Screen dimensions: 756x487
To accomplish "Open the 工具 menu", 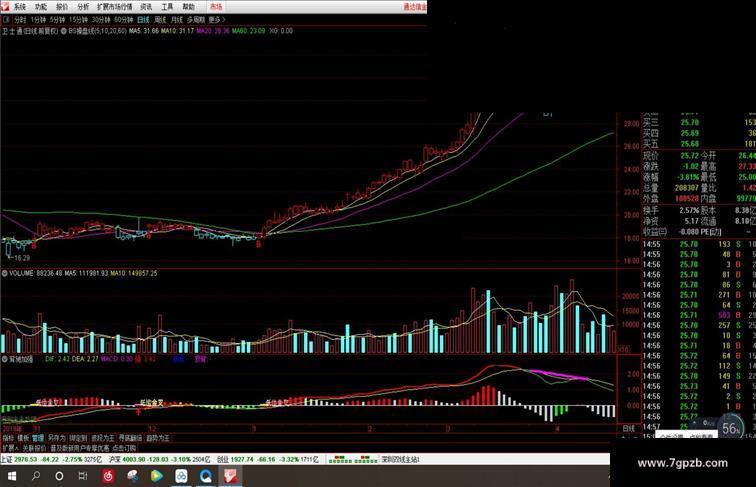I will [x=167, y=7].
